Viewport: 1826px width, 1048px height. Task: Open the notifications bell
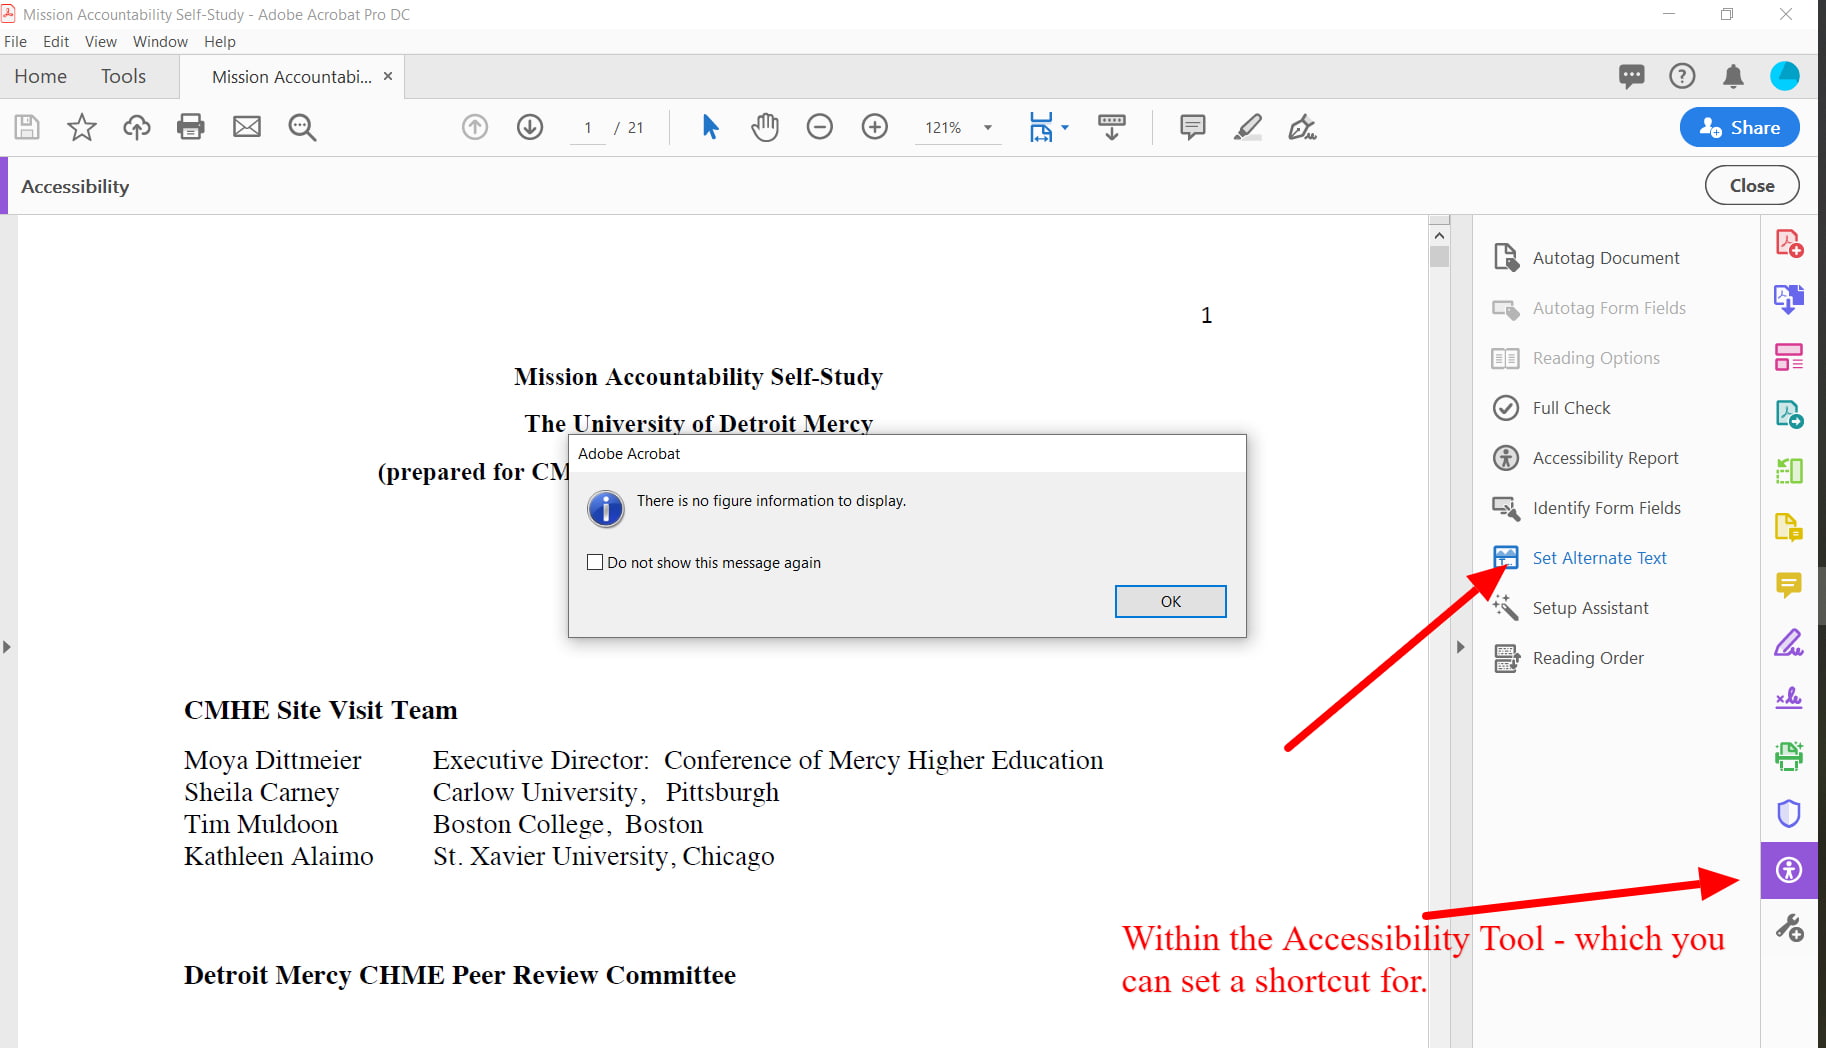[1734, 76]
